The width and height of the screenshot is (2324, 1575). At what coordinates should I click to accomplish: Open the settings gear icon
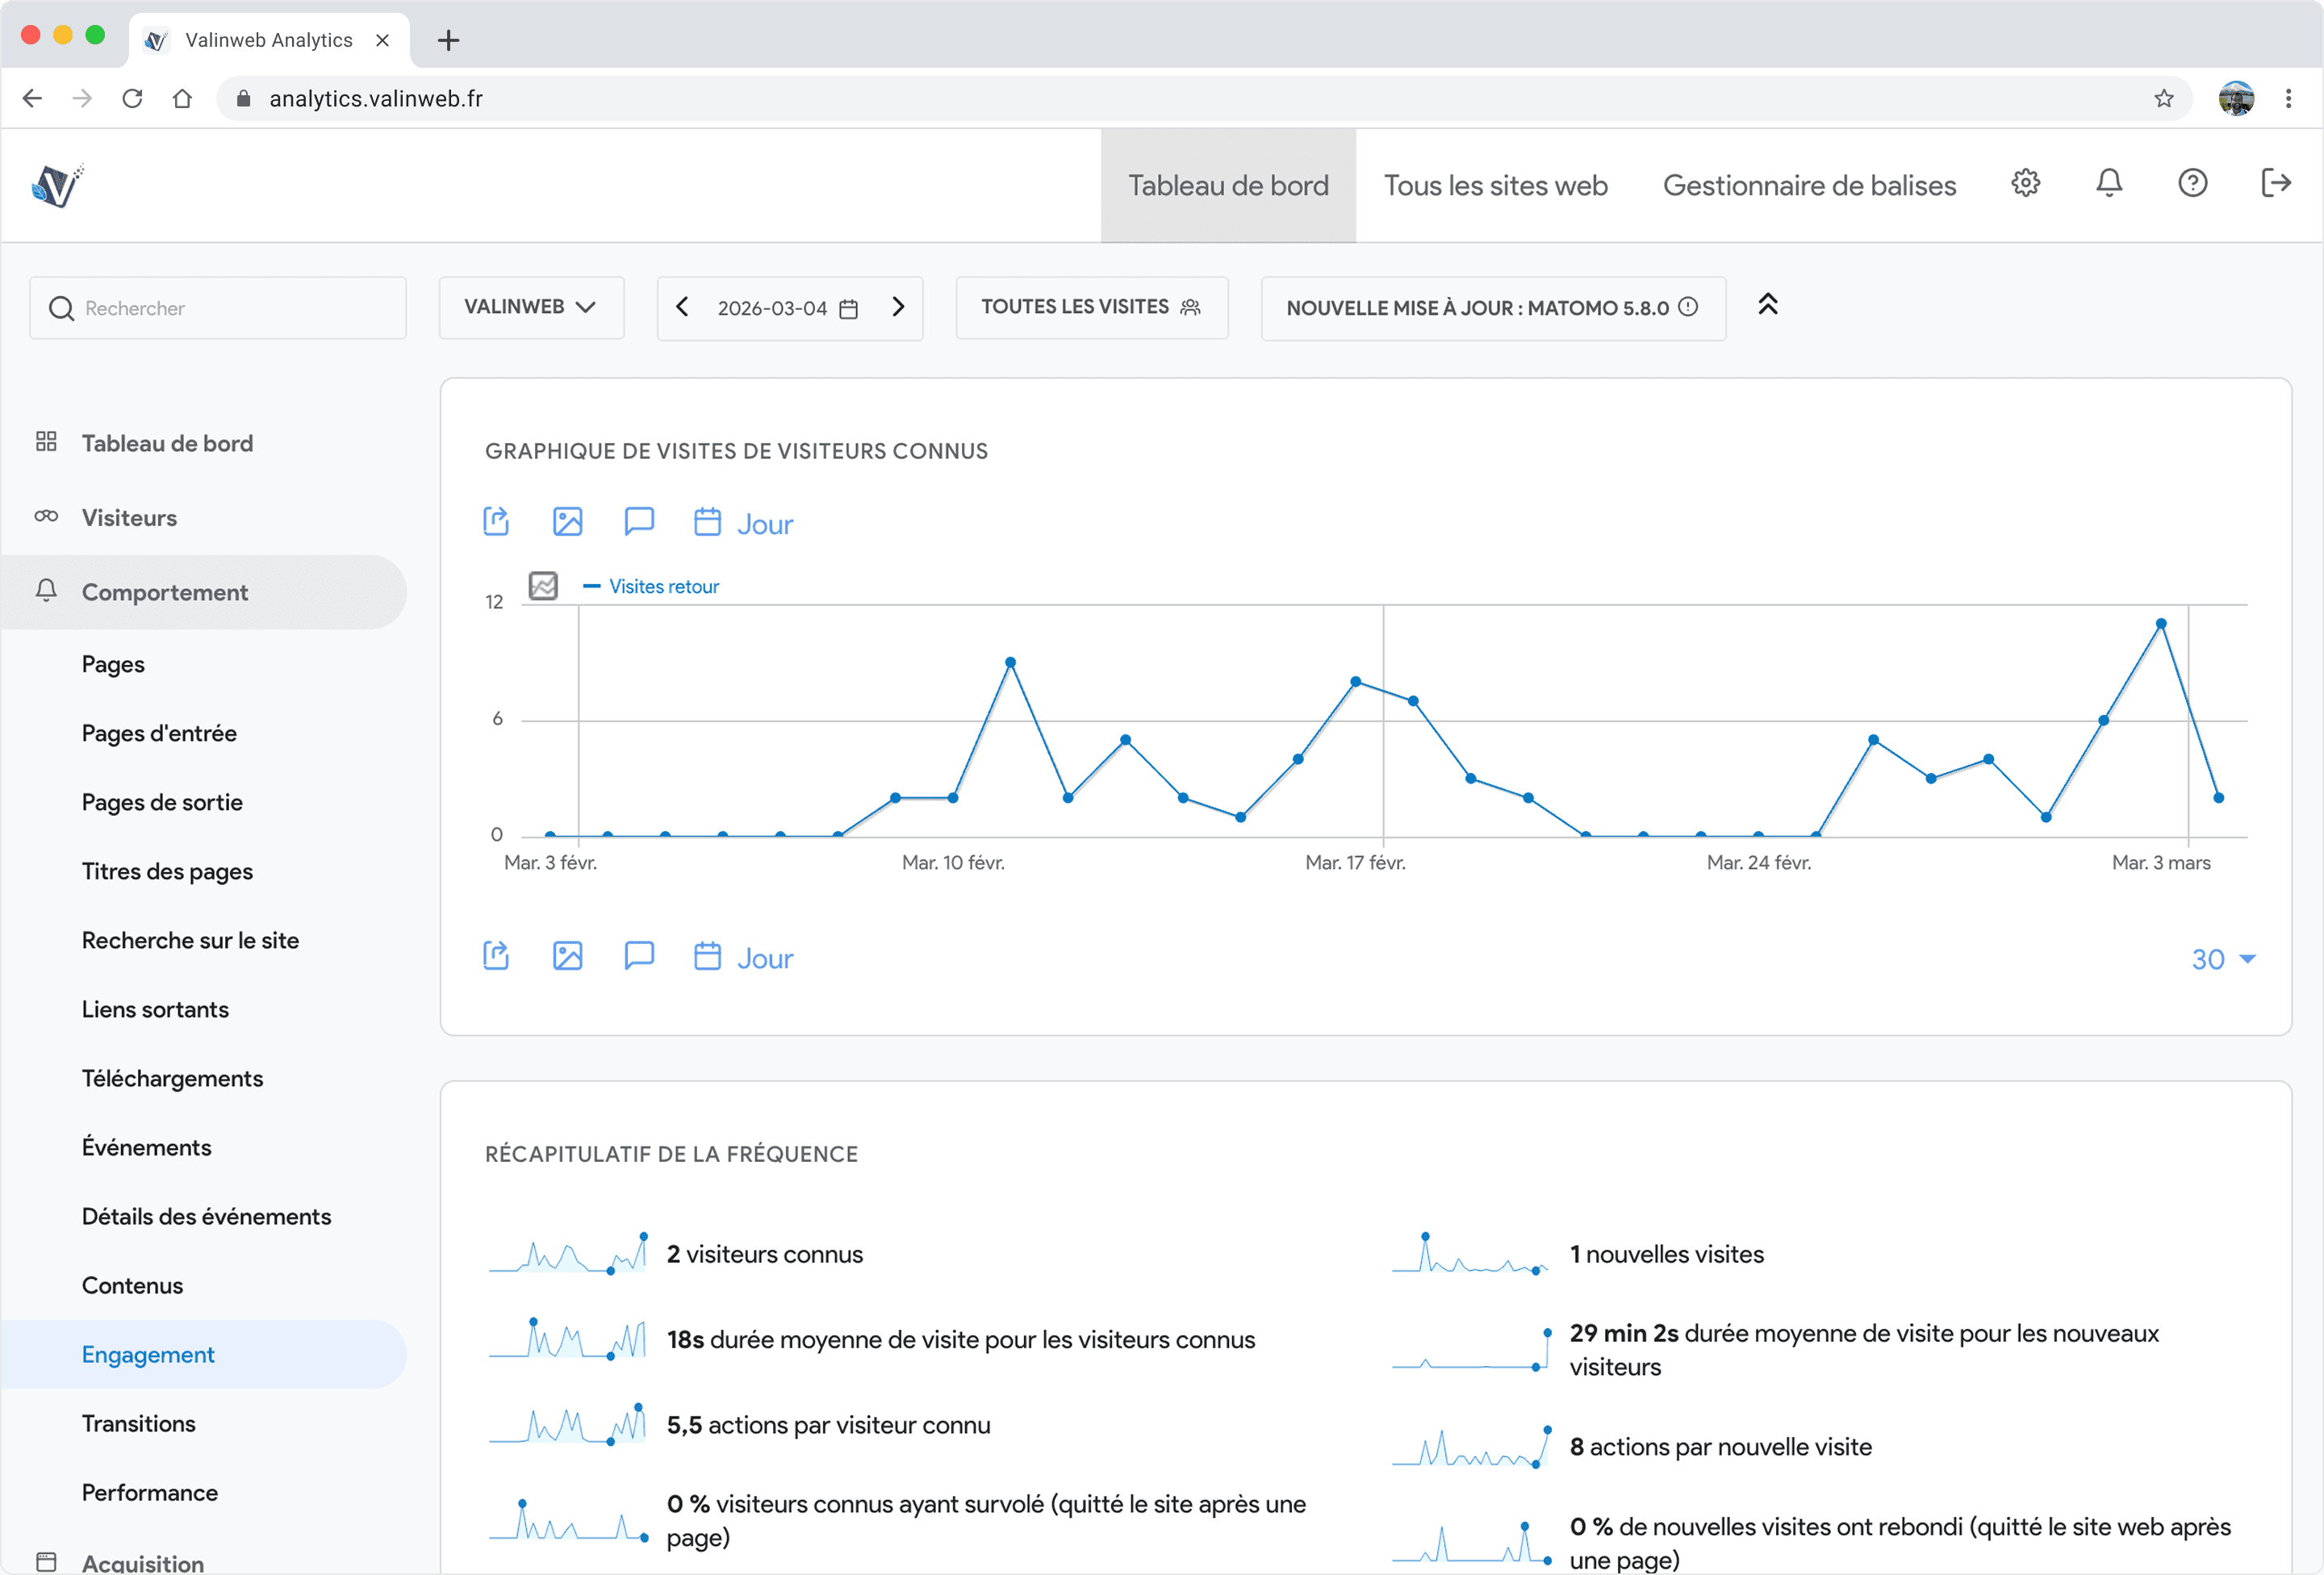(2025, 184)
